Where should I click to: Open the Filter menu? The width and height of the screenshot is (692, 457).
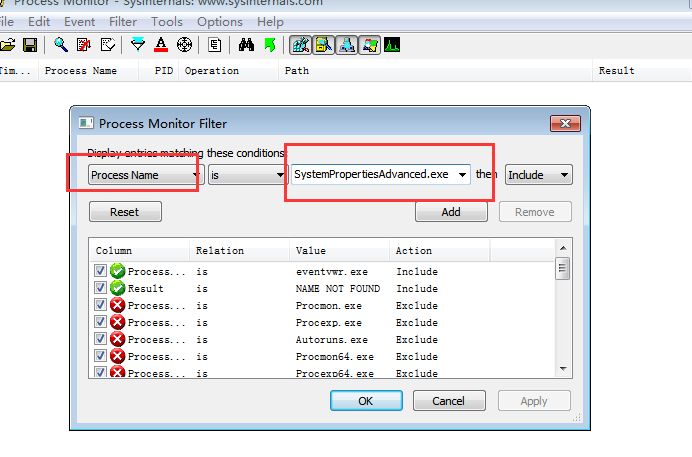pyautogui.click(x=123, y=22)
